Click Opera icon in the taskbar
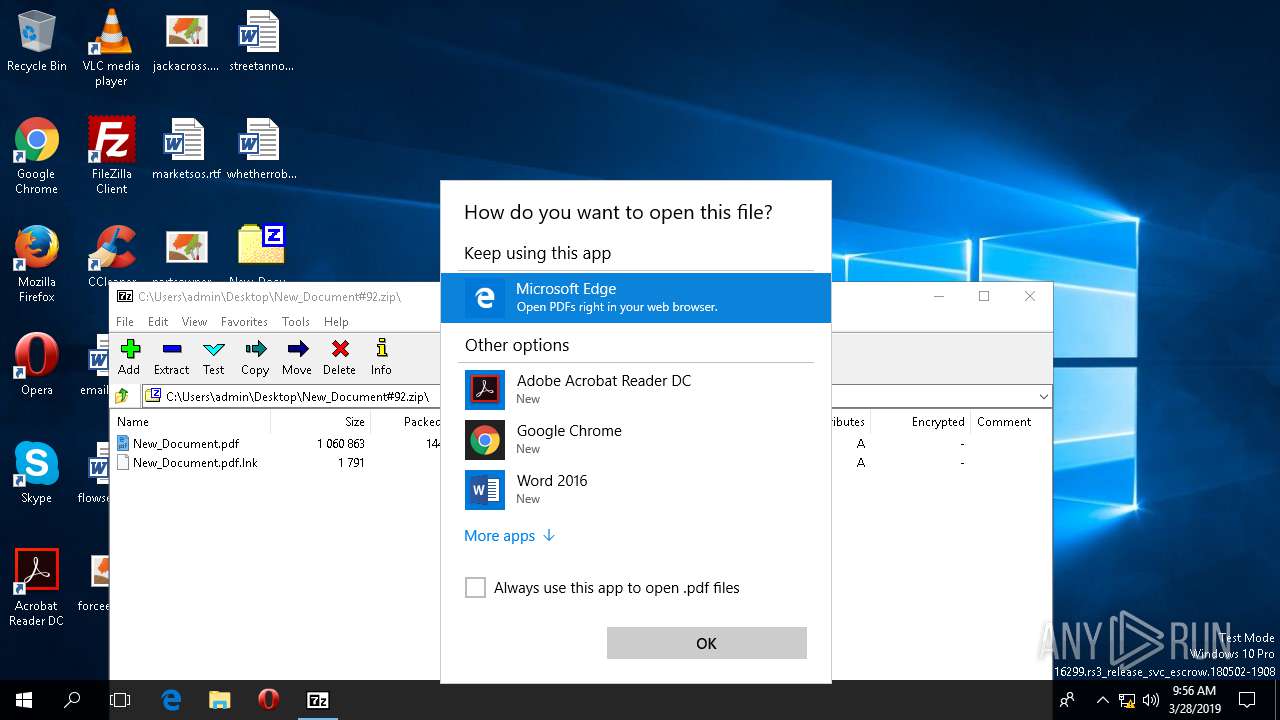Viewport: 1280px width, 720px height. coord(268,700)
